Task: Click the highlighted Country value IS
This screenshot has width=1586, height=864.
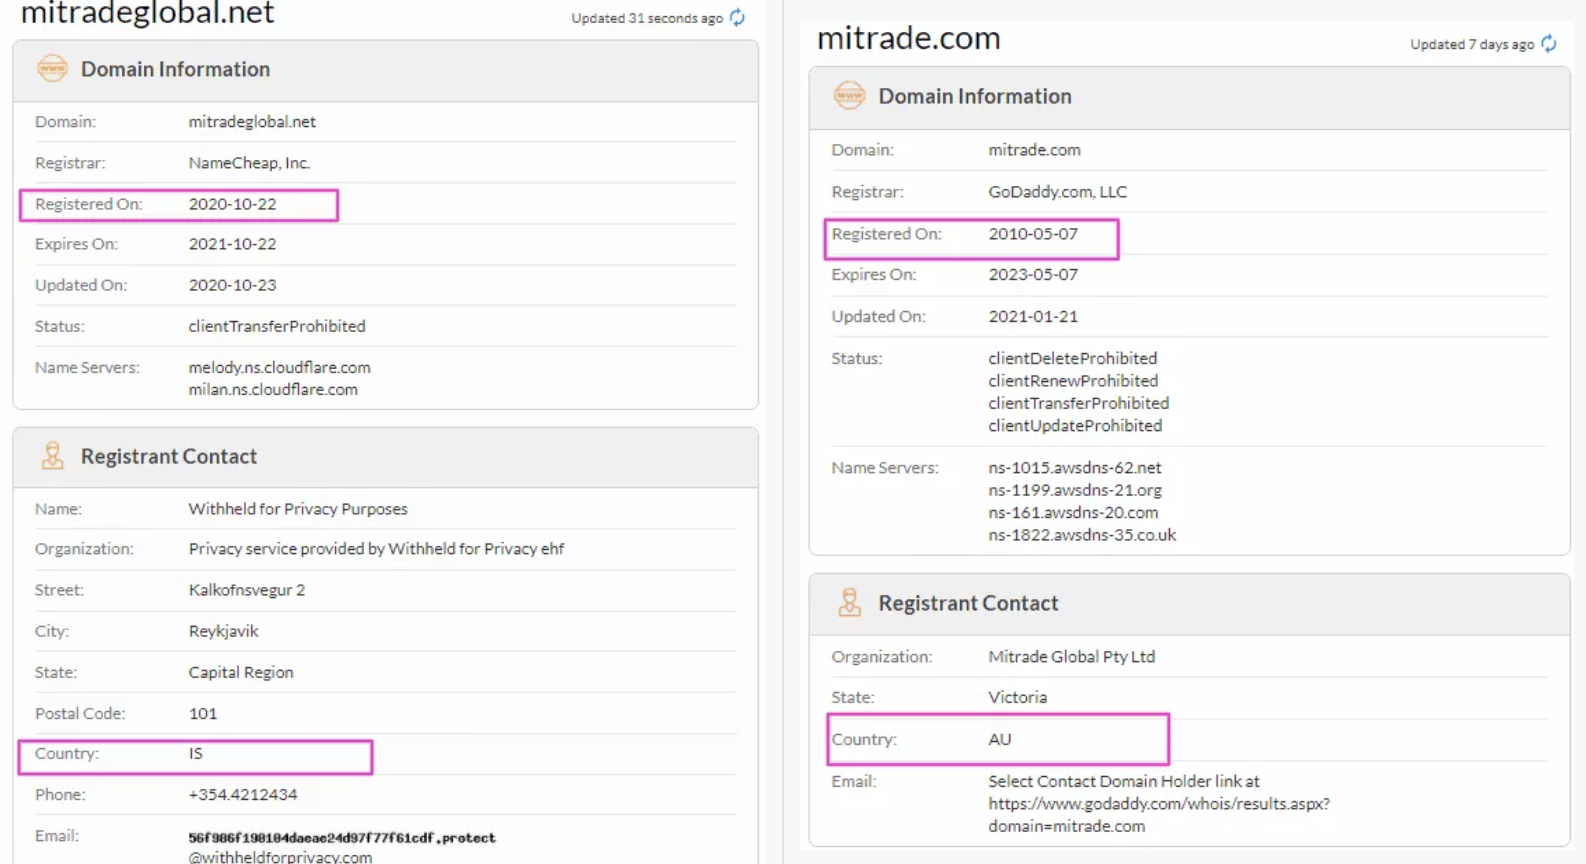Action: [x=196, y=754]
